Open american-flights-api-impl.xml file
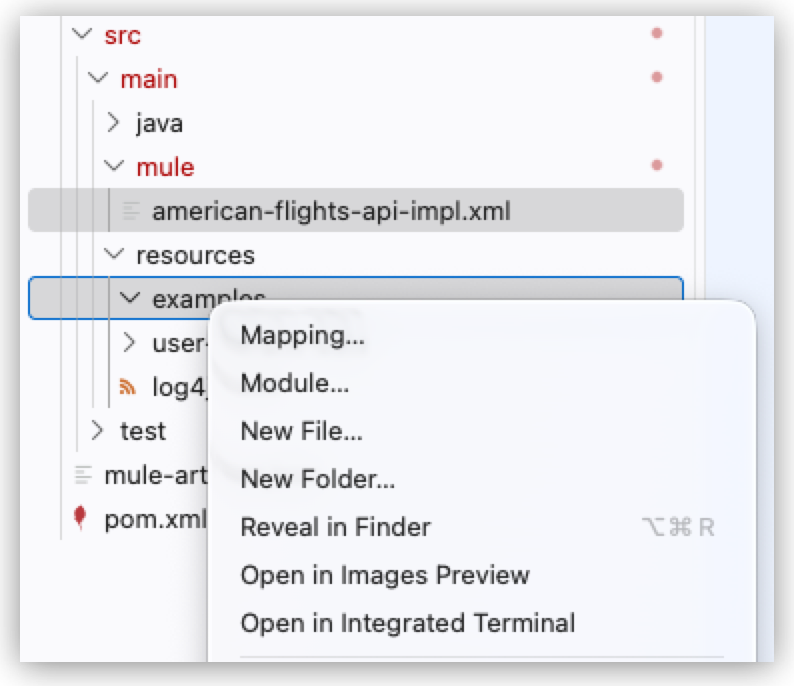This screenshot has height=686, width=794. [x=355, y=210]
